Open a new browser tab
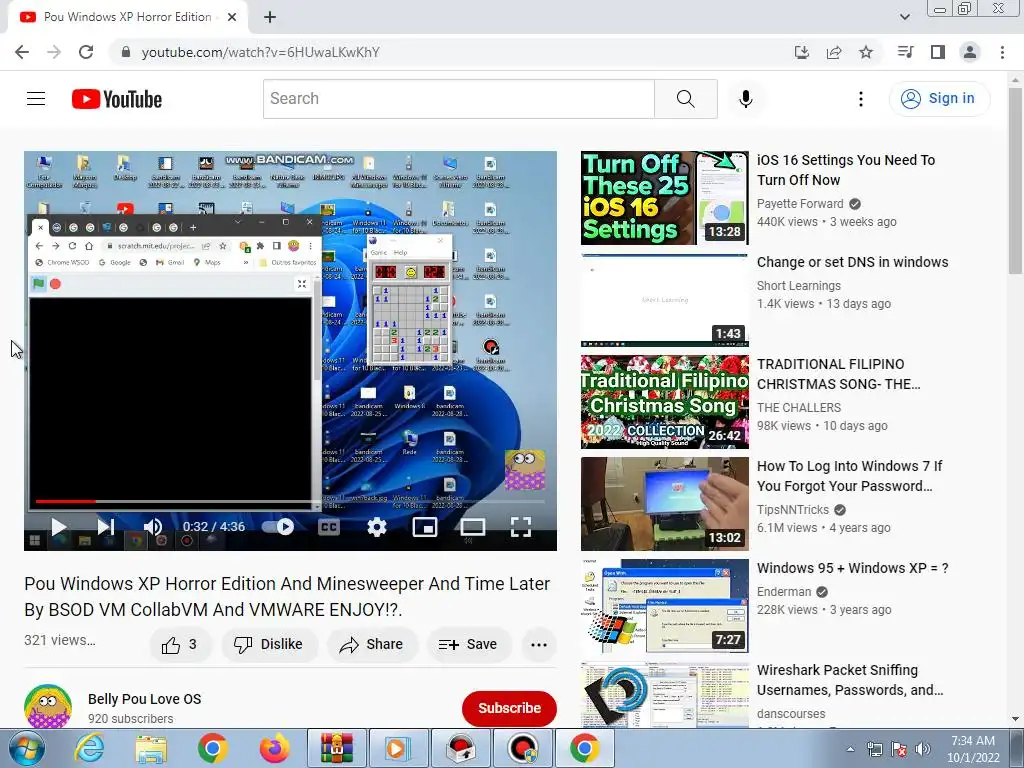 pyautogui.click(x=270, y=17)
